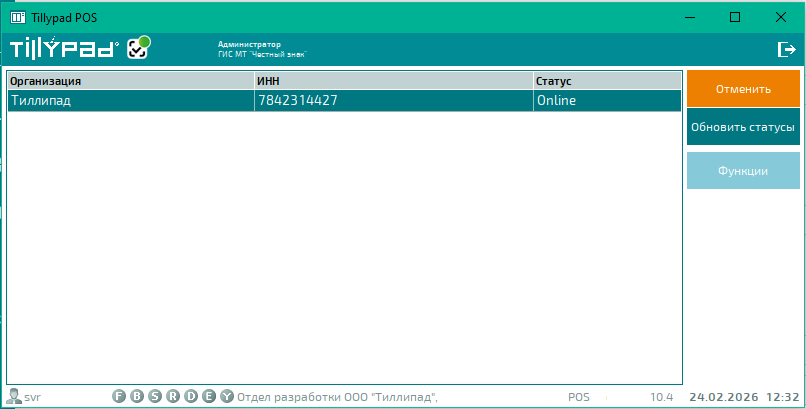Image resolution: width=806 pixels, height=409 pixels.
Task: Click the Y circle status indicator
Action: point(226,397)
